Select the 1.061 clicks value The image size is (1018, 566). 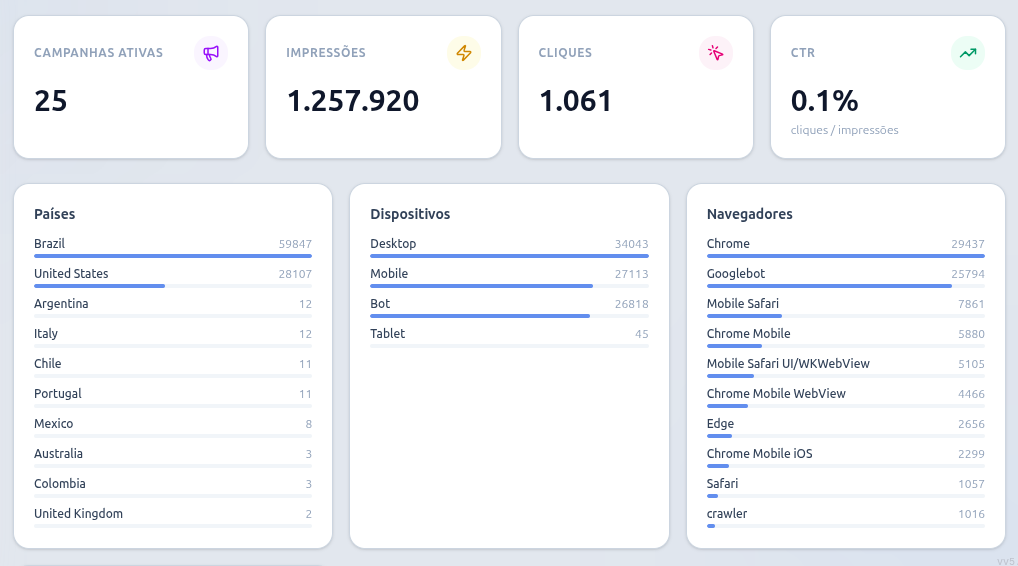point(575,101)
